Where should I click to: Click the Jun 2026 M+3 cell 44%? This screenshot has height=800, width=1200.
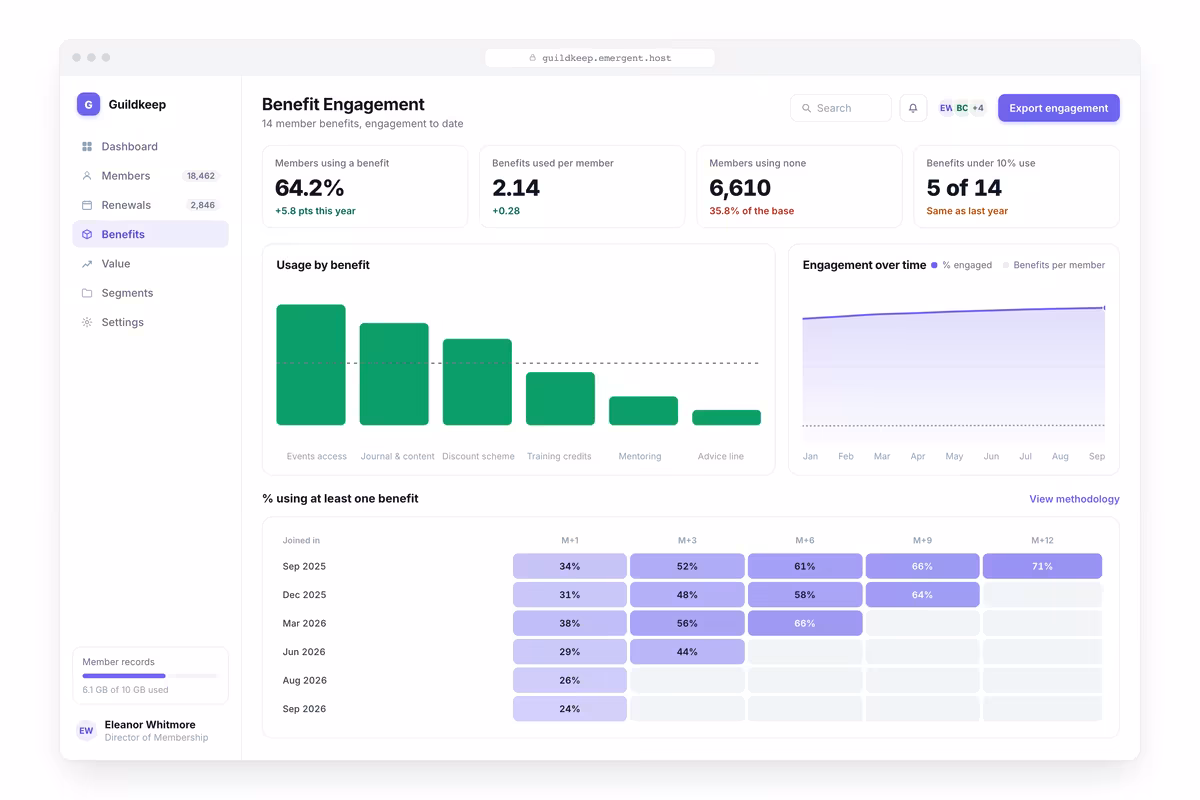click(x=687, y=652)
